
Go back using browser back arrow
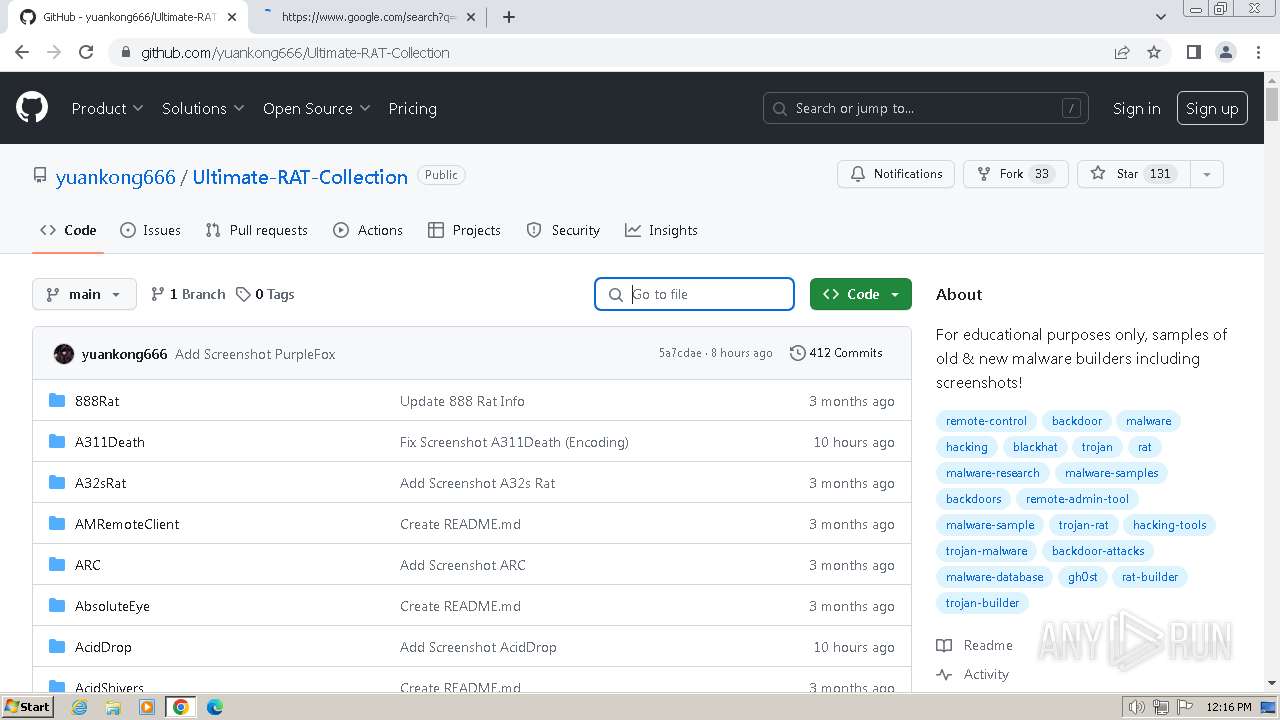[x=22, y=52]
